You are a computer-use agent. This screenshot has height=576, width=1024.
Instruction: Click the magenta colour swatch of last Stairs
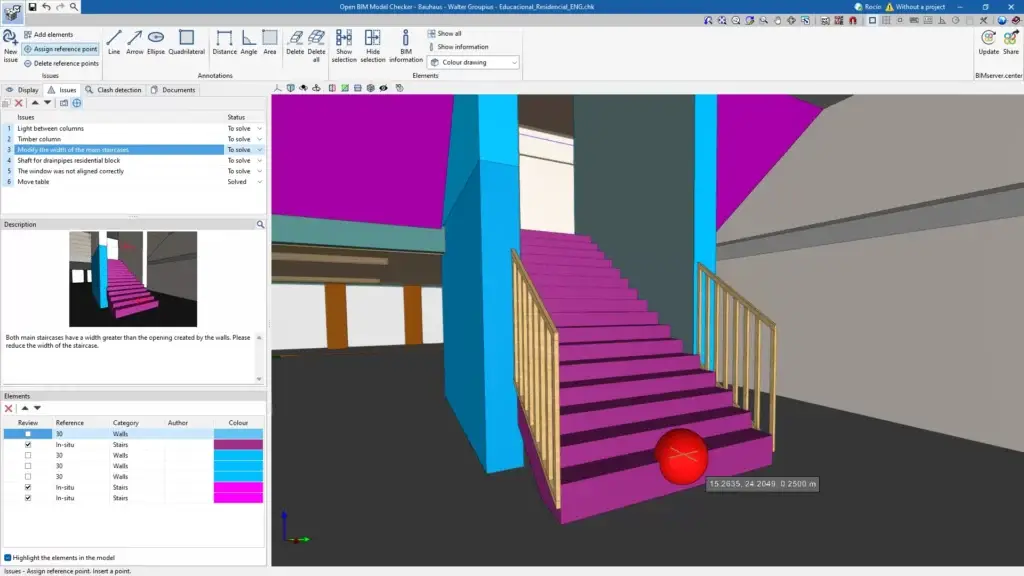coord(238,498)
